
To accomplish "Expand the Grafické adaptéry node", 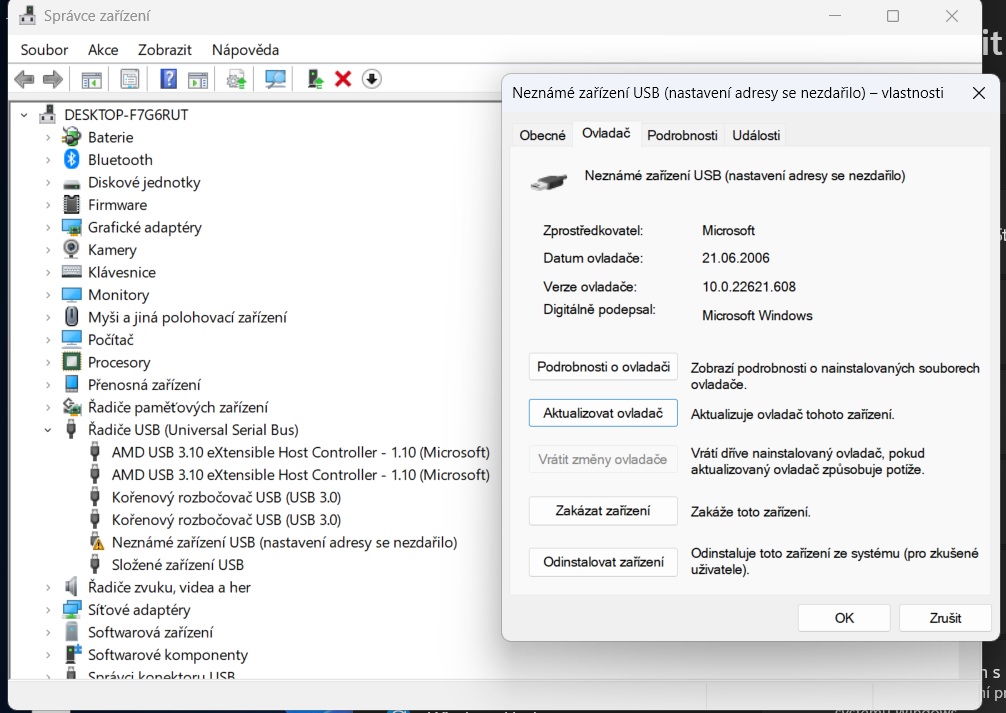I will 47,228.
